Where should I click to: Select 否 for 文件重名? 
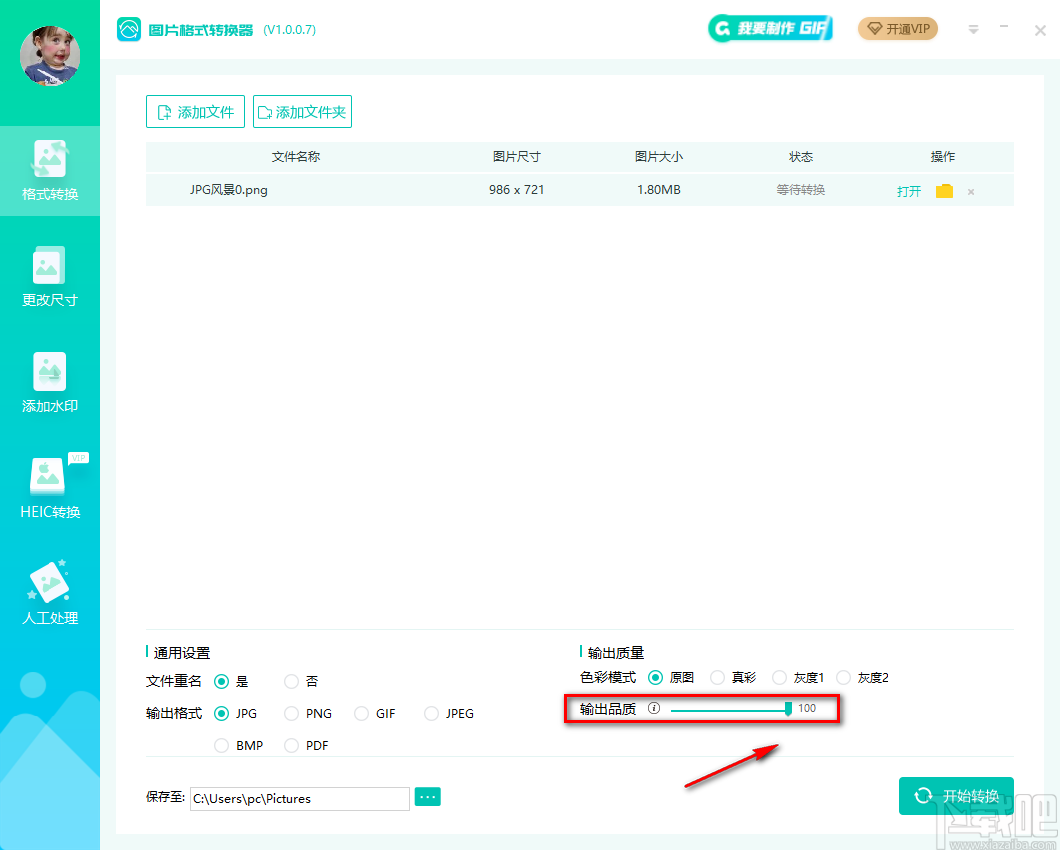click(x=291, y=681)
